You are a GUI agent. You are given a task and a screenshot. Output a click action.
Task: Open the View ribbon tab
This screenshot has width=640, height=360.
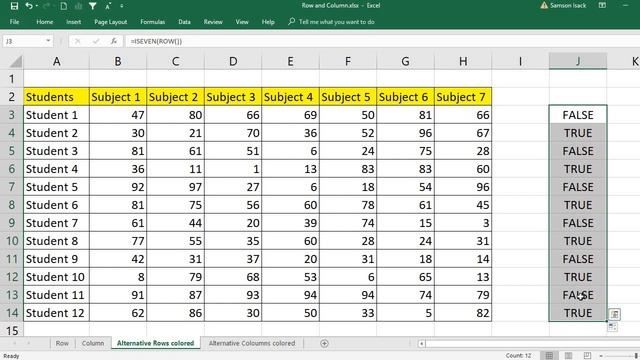tap(242, 22)
